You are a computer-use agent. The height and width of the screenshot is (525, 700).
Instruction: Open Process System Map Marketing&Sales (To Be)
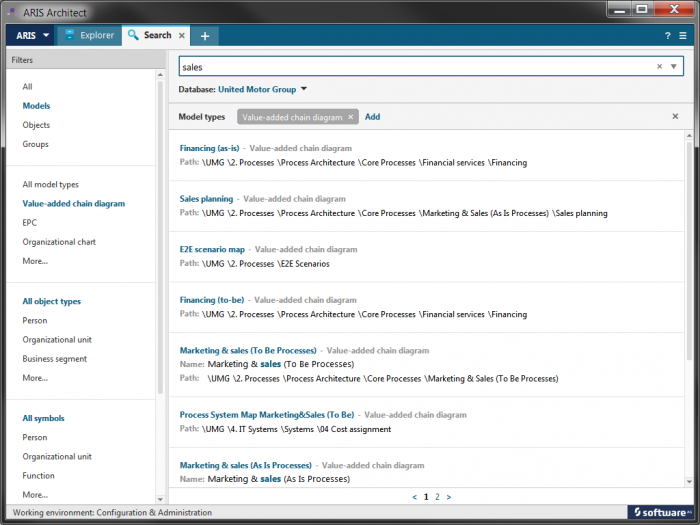pos(267,415)
